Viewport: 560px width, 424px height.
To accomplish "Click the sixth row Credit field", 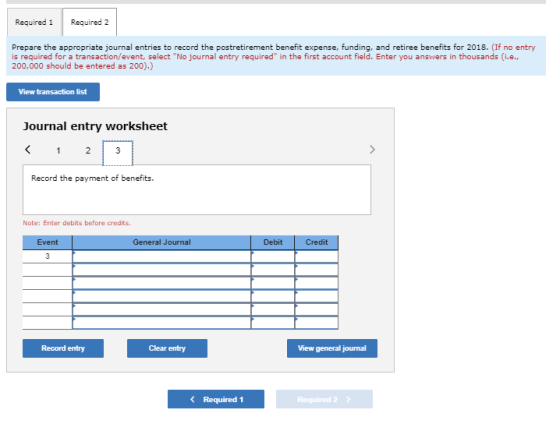I will 316,323.
